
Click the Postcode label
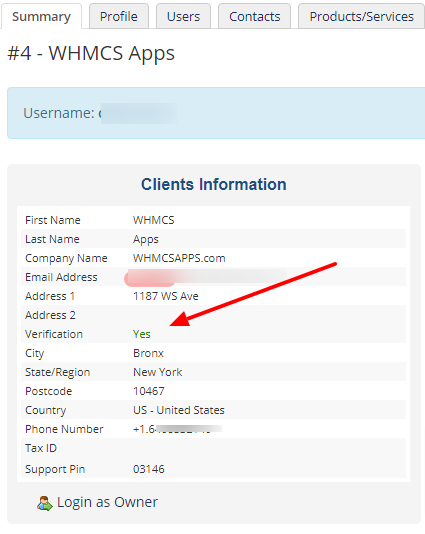(48, 391)
